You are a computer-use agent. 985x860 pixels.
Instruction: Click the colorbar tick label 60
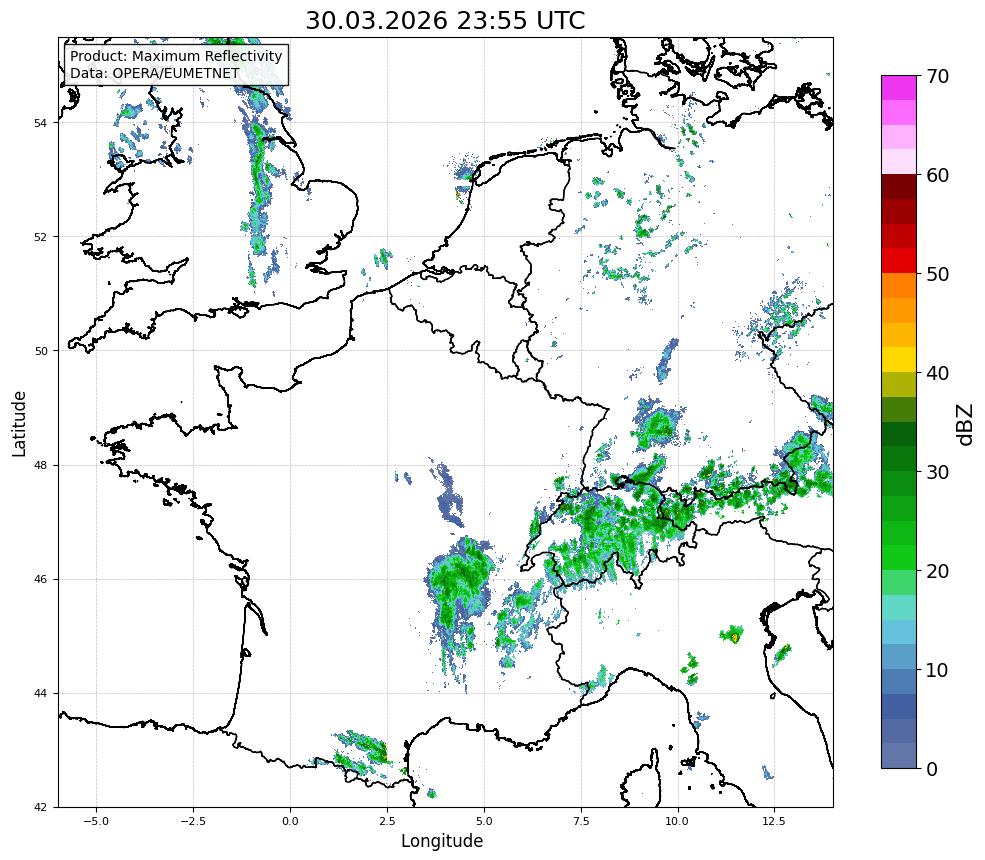point(937,175)
